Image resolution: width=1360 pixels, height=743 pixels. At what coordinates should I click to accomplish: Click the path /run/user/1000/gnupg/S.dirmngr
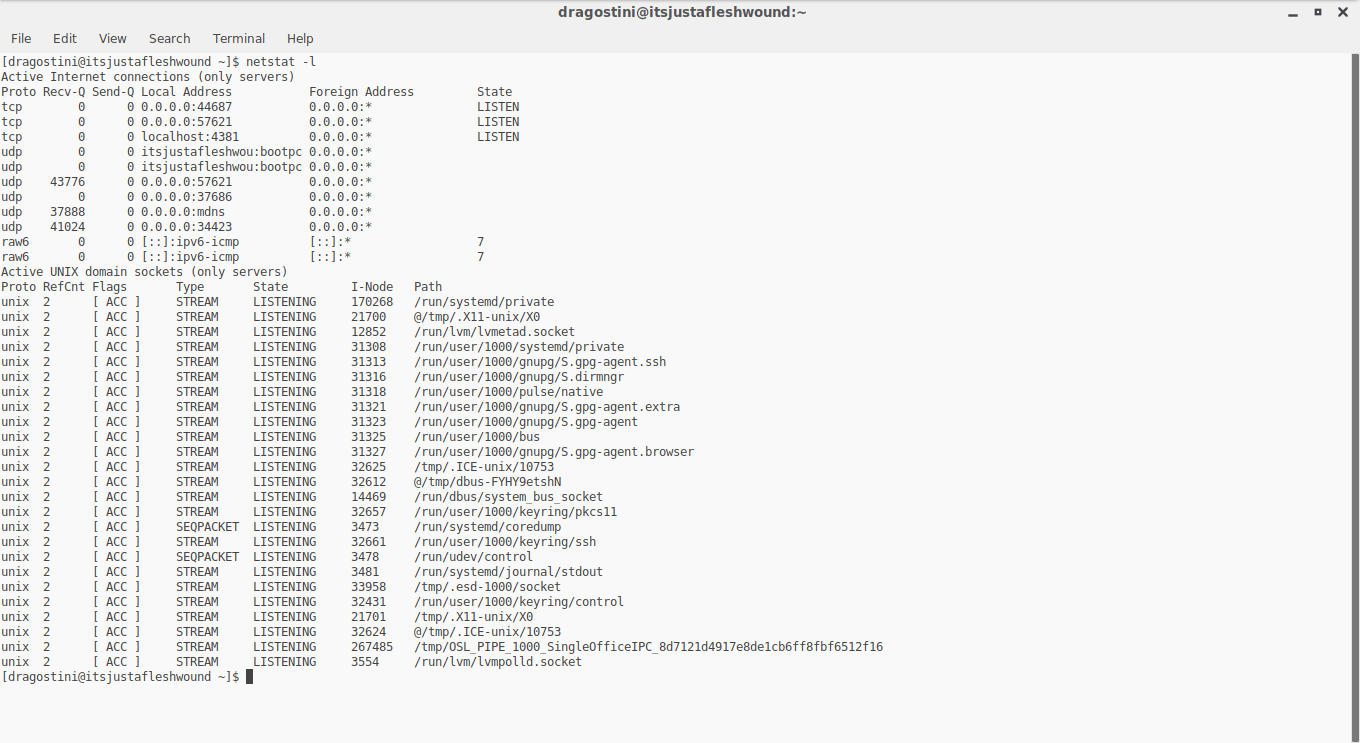point(519,377)
